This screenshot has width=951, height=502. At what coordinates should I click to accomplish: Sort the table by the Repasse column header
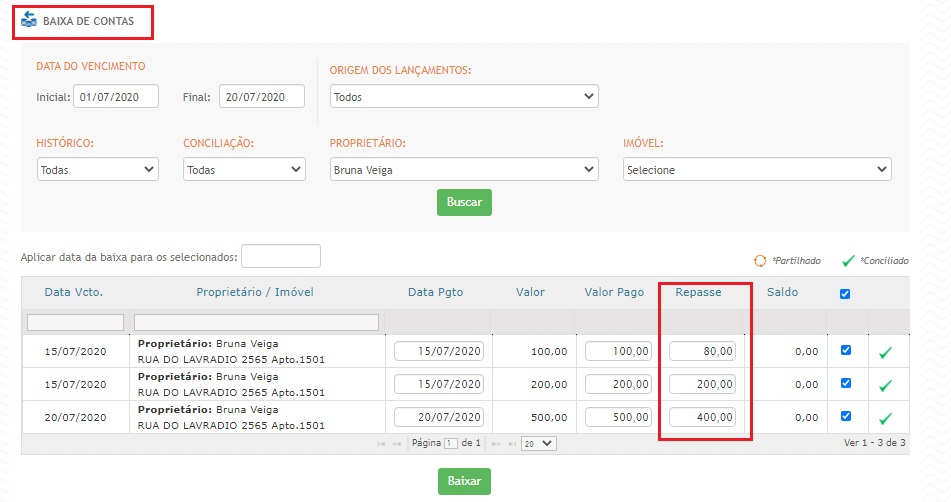[x=698, y=292]
